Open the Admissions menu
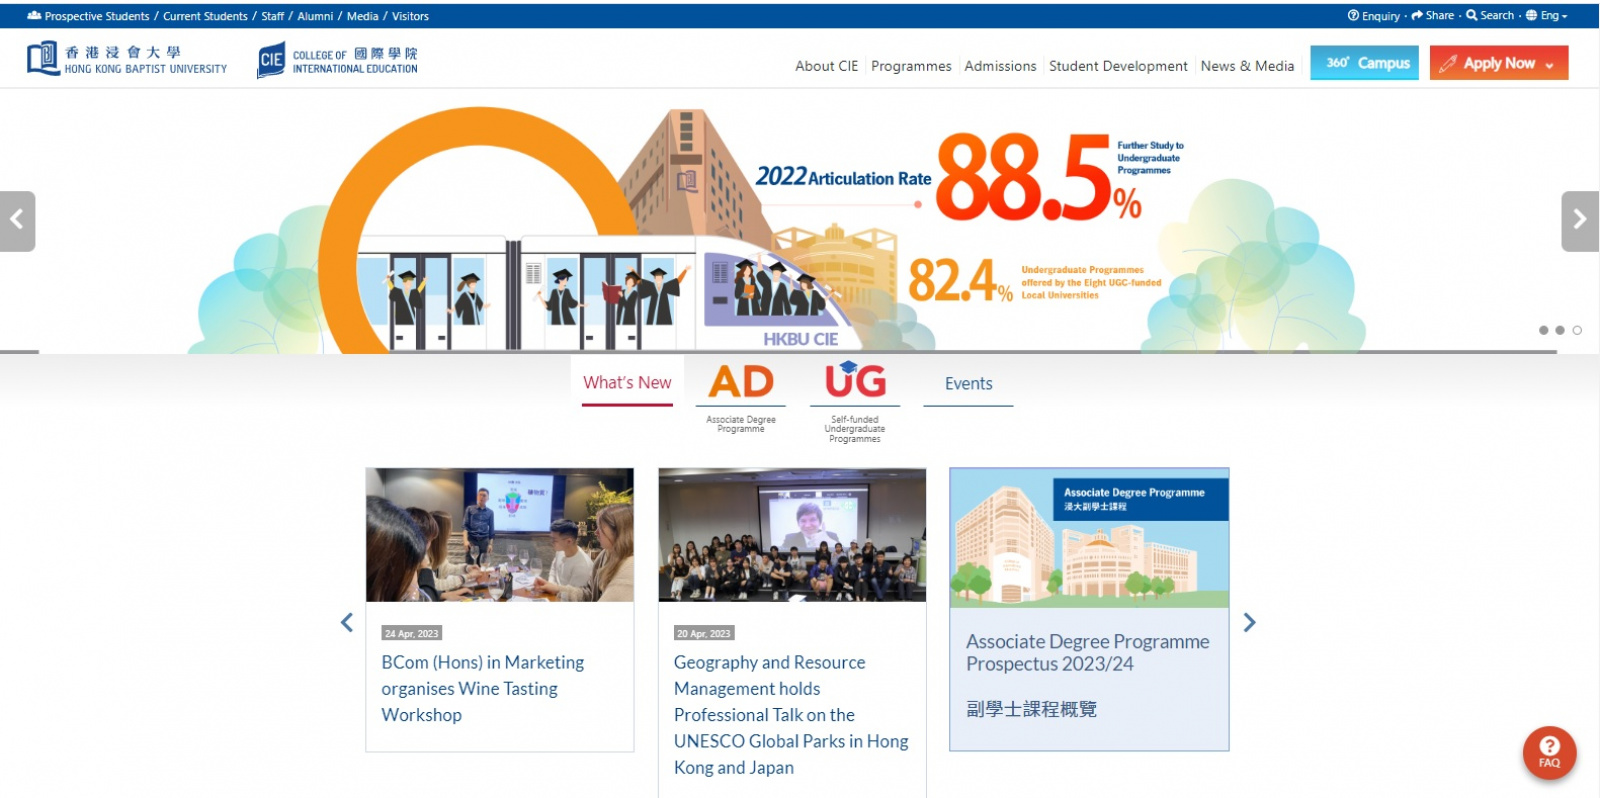Image resolution: width=1600 pixels, height=798 pixels. coord(1000,66)
